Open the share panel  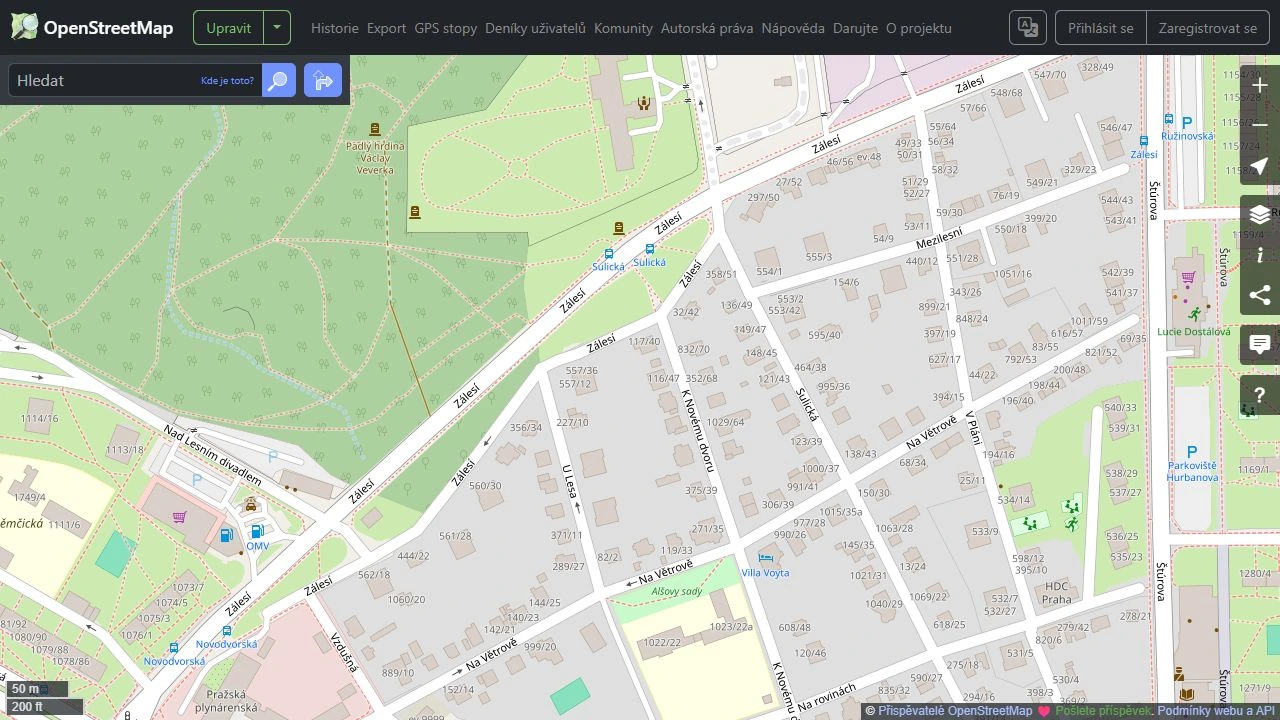[1260, 295]
